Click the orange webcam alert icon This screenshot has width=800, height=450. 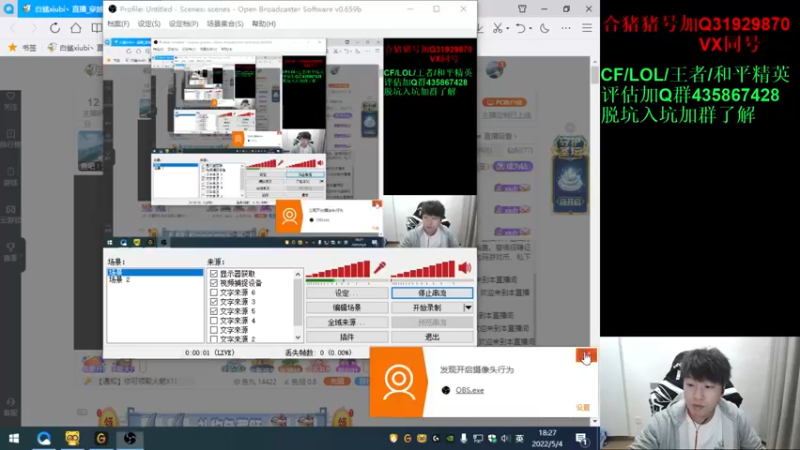pyautogui.click(x=398, y=382)
